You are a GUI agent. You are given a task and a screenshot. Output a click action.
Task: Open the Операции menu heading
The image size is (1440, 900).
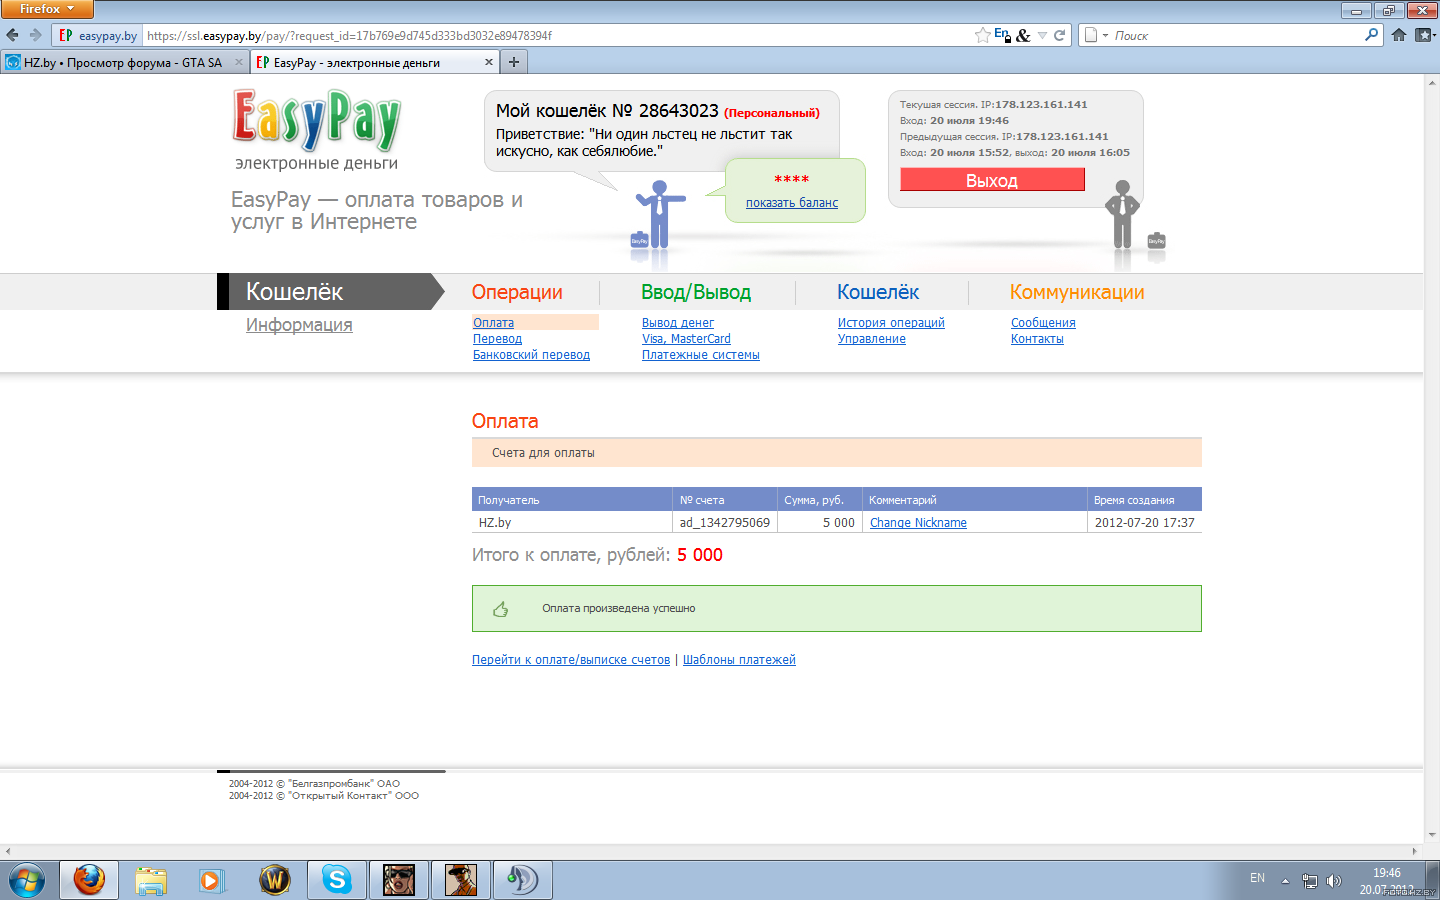coord(517,292)
